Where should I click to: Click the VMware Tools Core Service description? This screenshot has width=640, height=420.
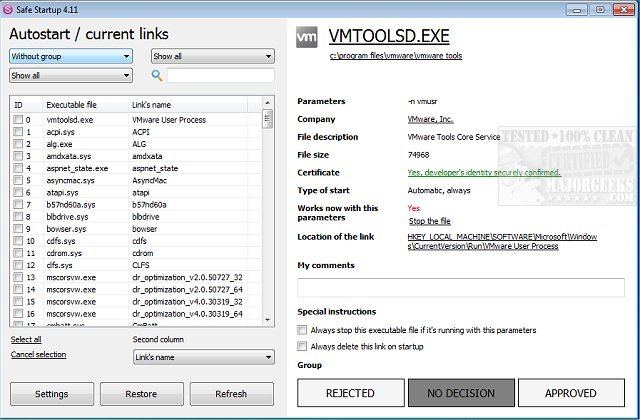[x=454, y=137]
